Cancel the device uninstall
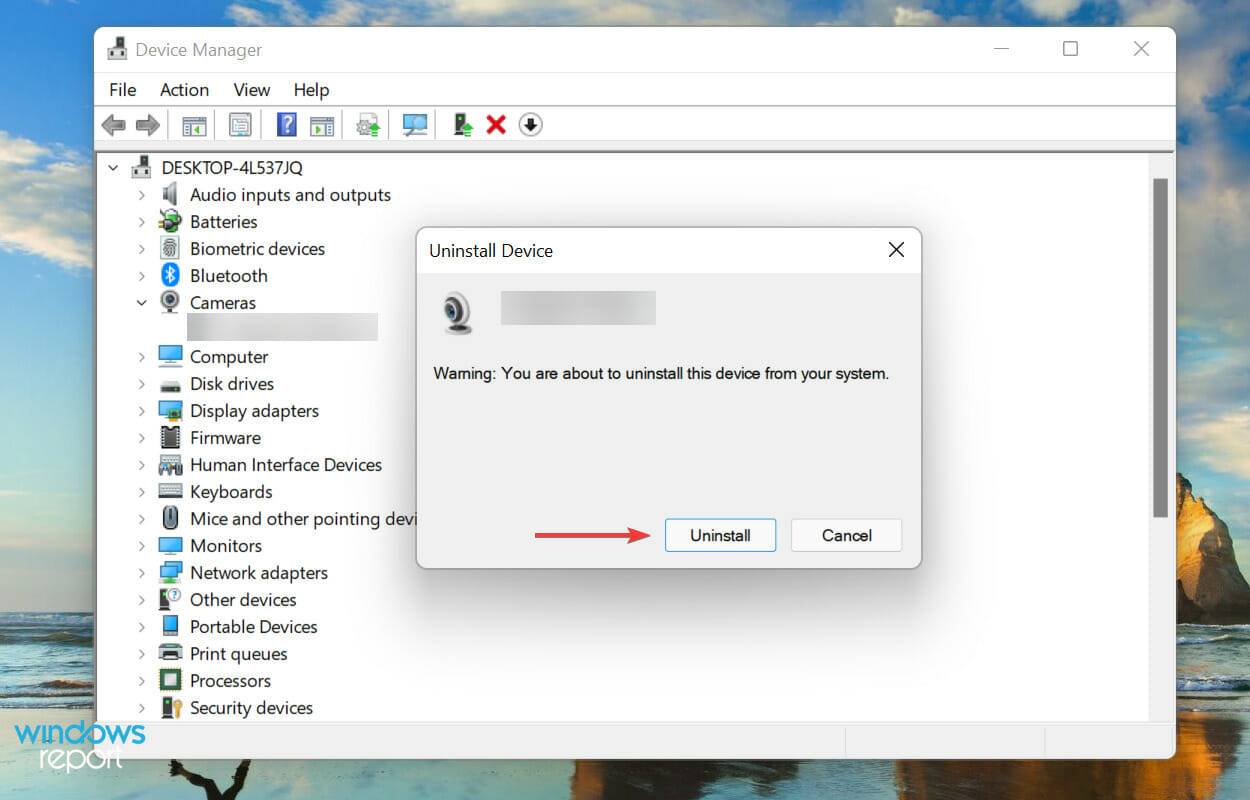This screenshot has width=1250, height=800. (846, 535)
